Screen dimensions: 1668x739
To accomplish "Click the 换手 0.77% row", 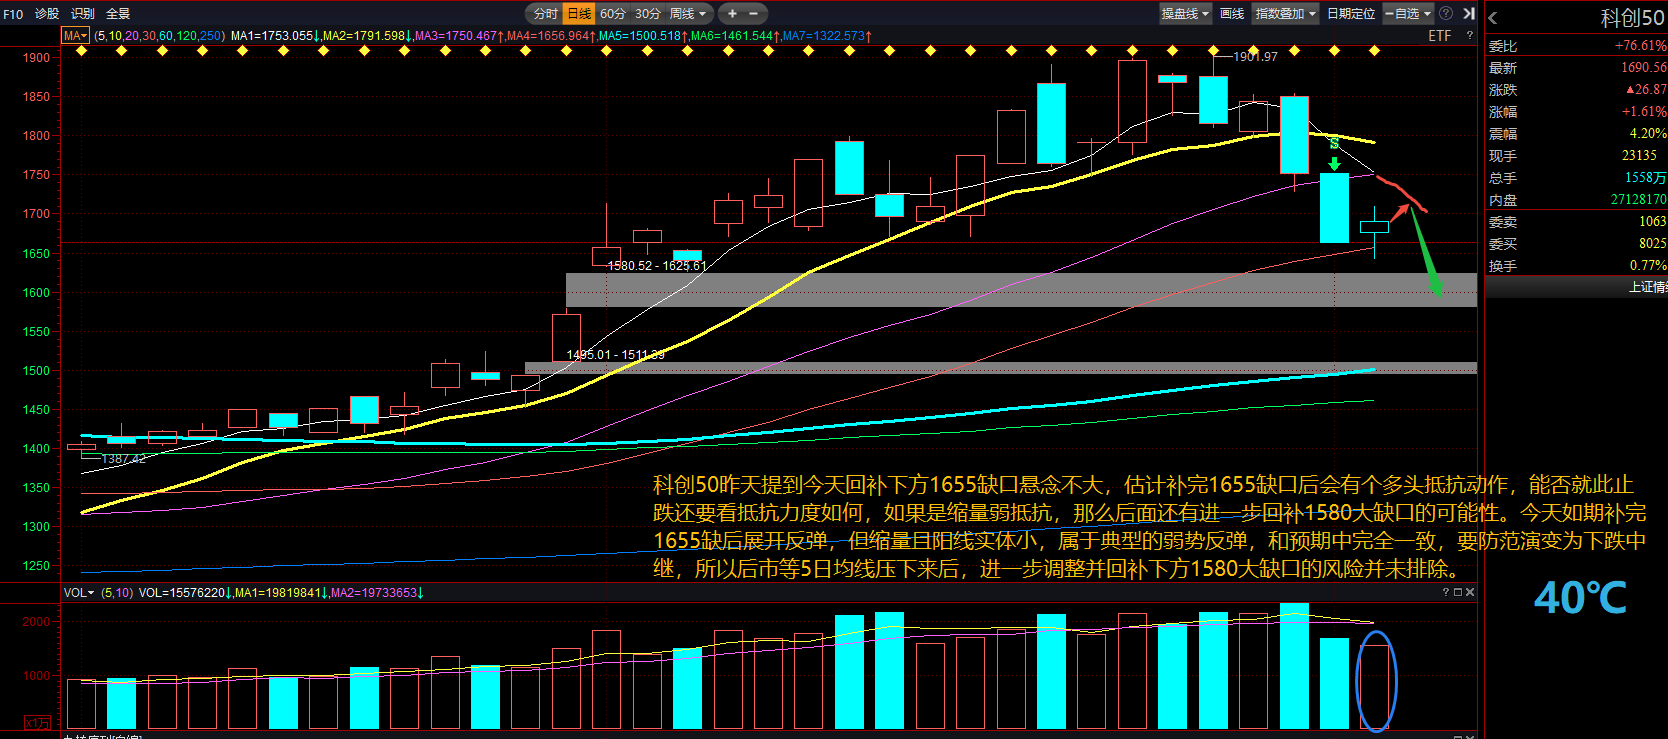I will pyautogui.click(x=1576, y=266).
